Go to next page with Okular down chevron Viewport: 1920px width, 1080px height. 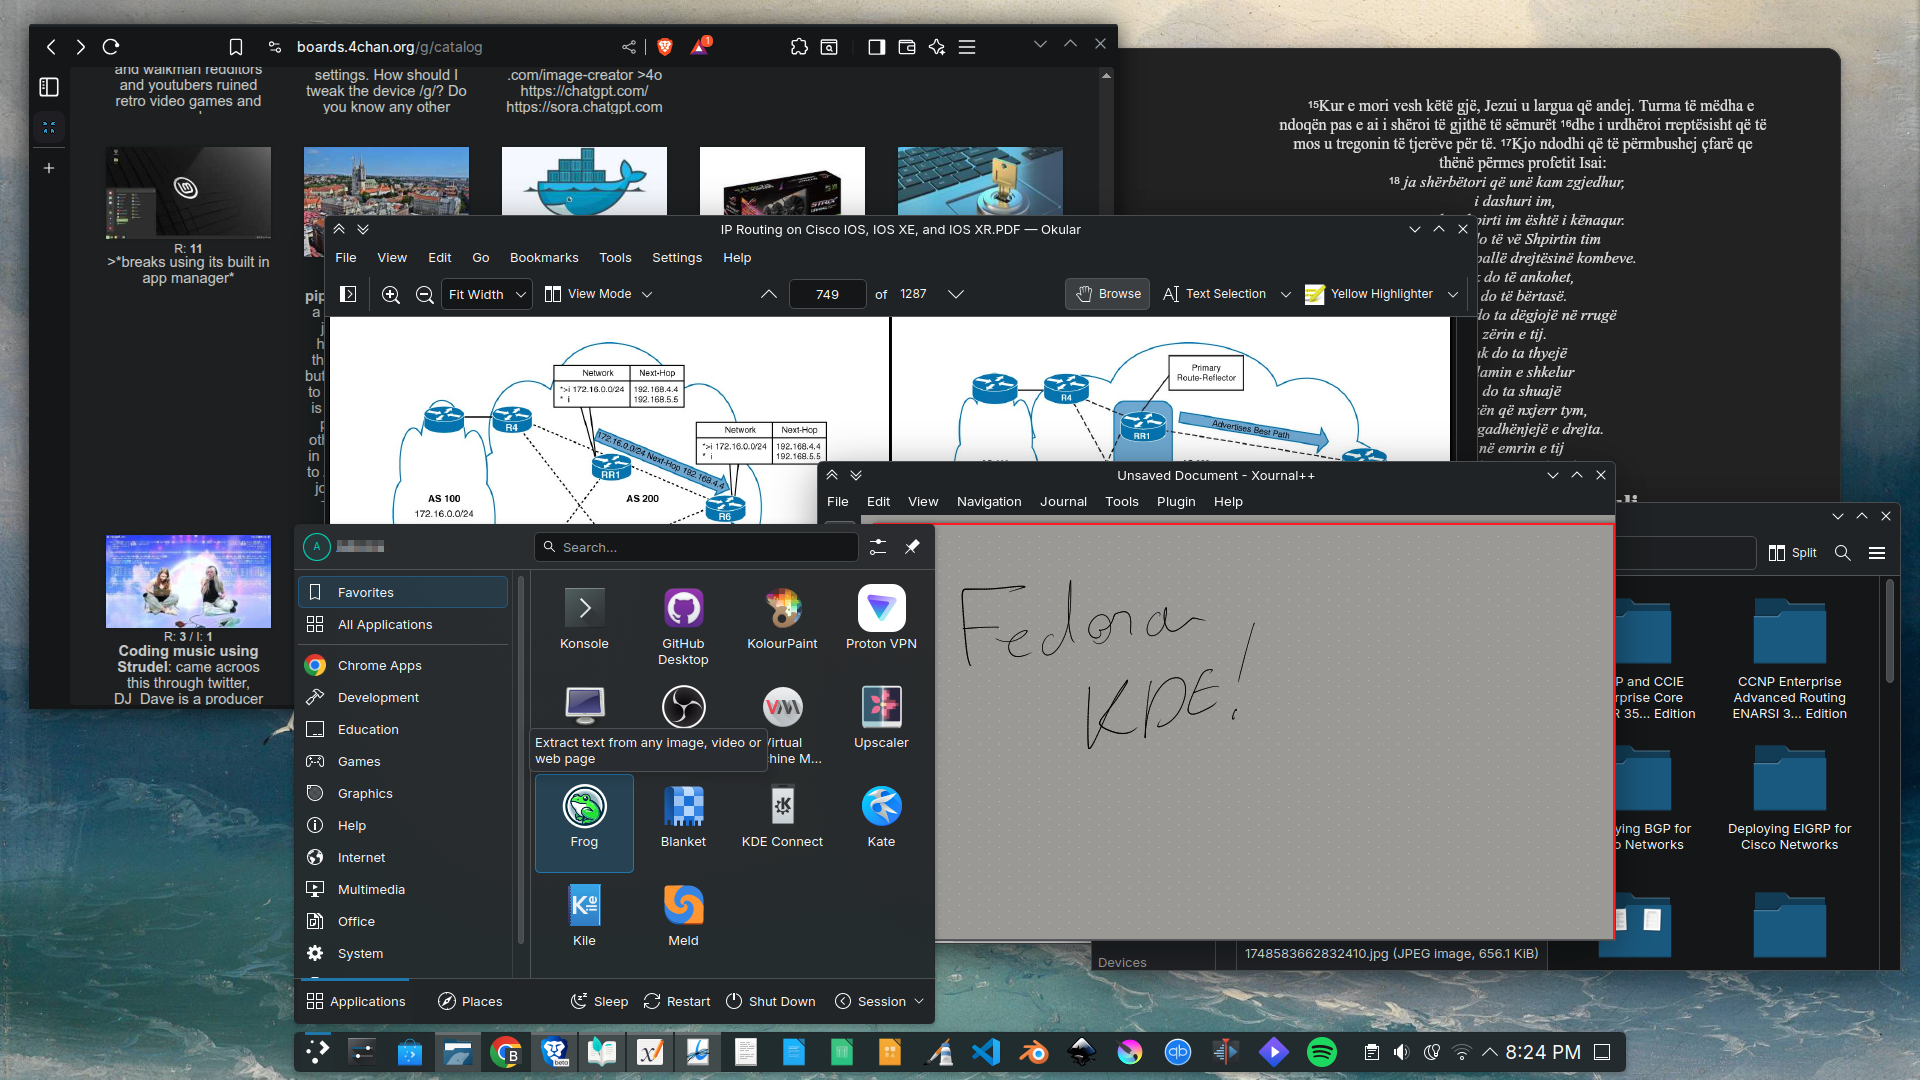[956, 294]
